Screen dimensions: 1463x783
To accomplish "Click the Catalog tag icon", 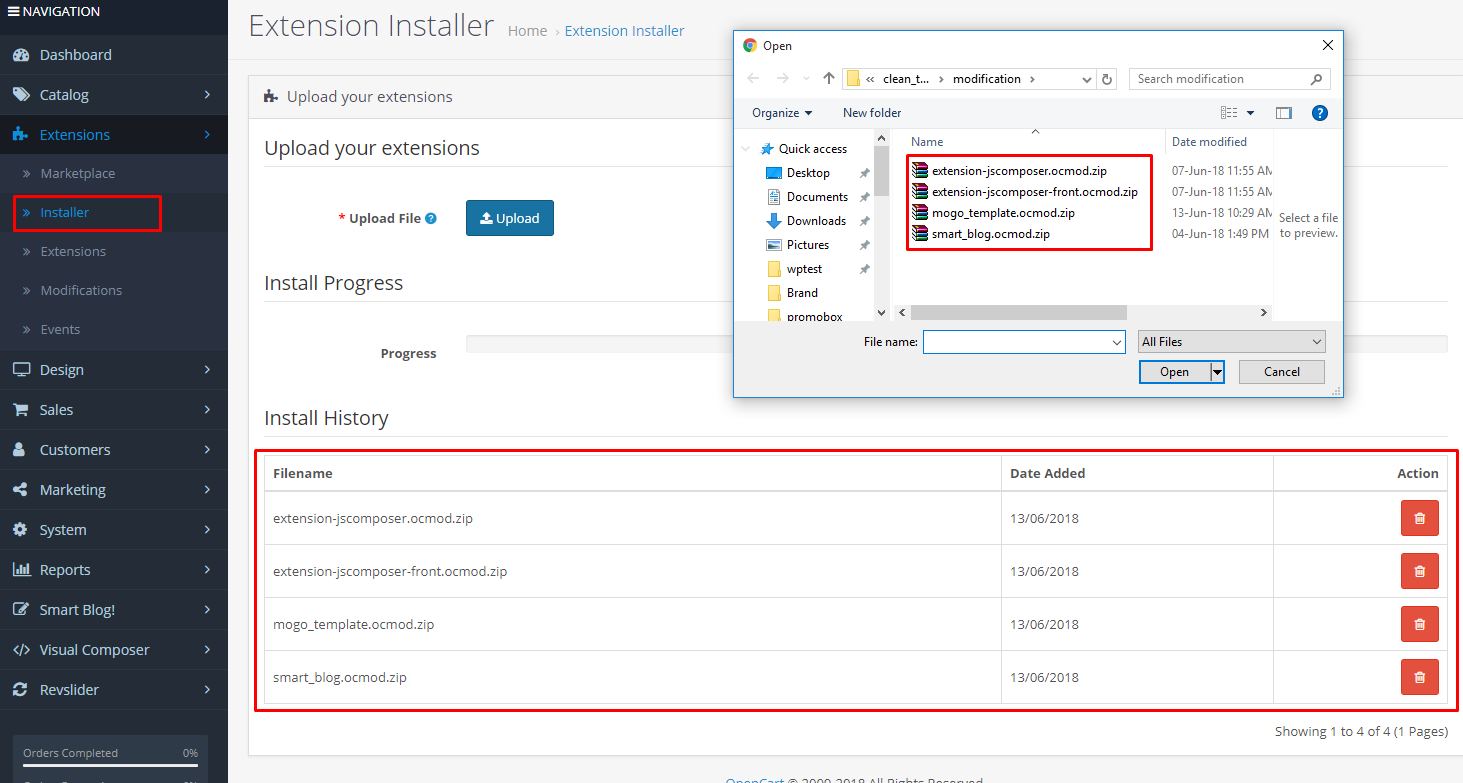I will tap(21, 95).
